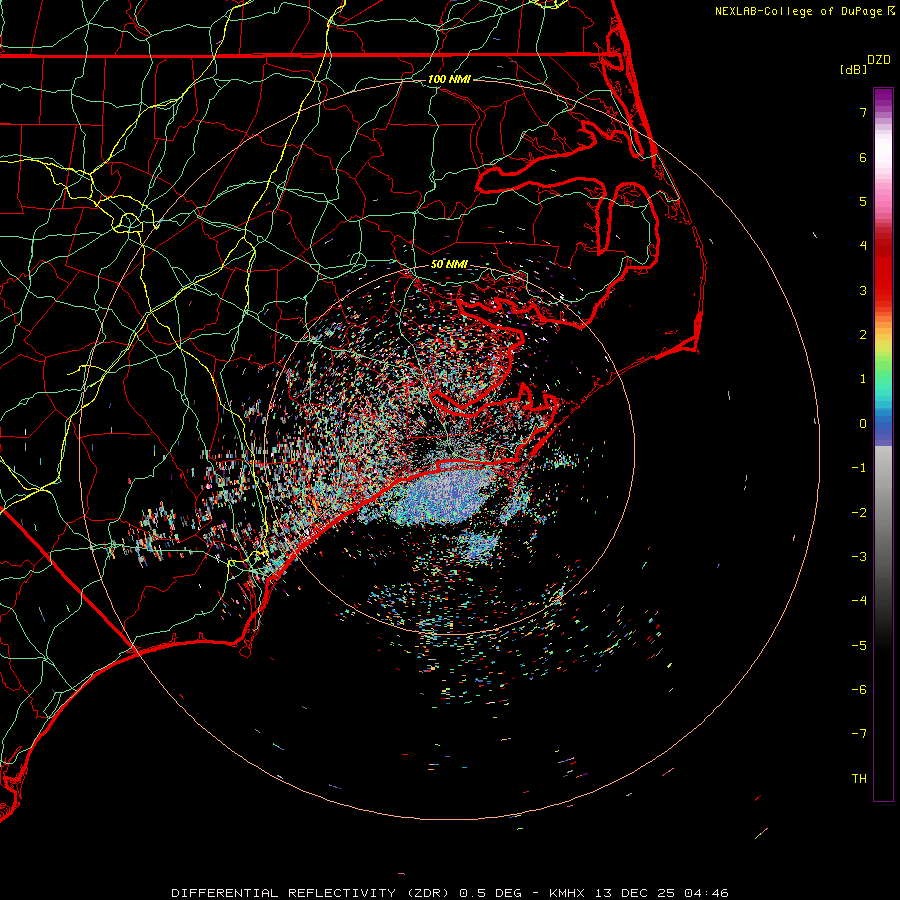Image resolution: width=900 pixels, height=900 pixels.
Task: Click the 4 value on color scale
Action: [x=863, y=246]
